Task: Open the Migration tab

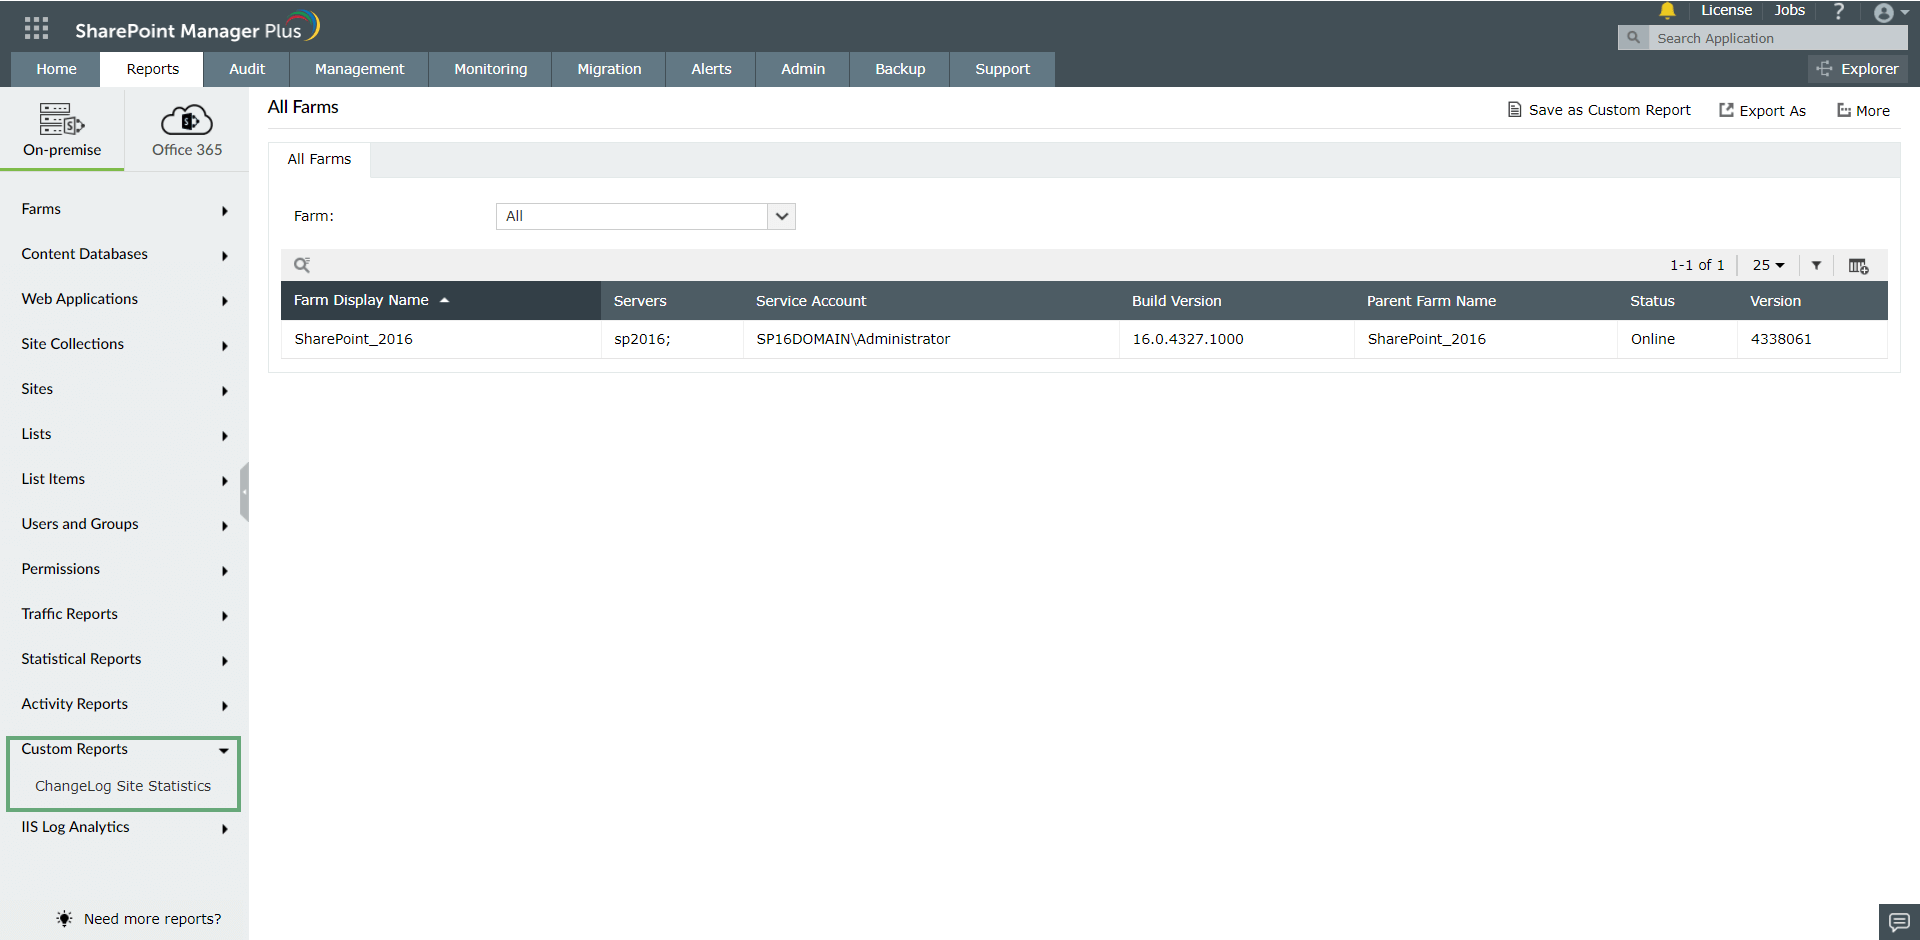Action: click(x=609, y=69)
